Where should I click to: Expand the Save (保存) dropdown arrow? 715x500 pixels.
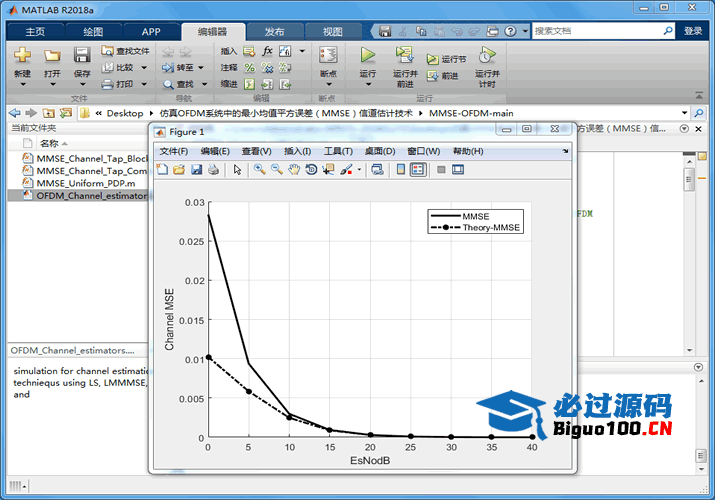[83, 84]
